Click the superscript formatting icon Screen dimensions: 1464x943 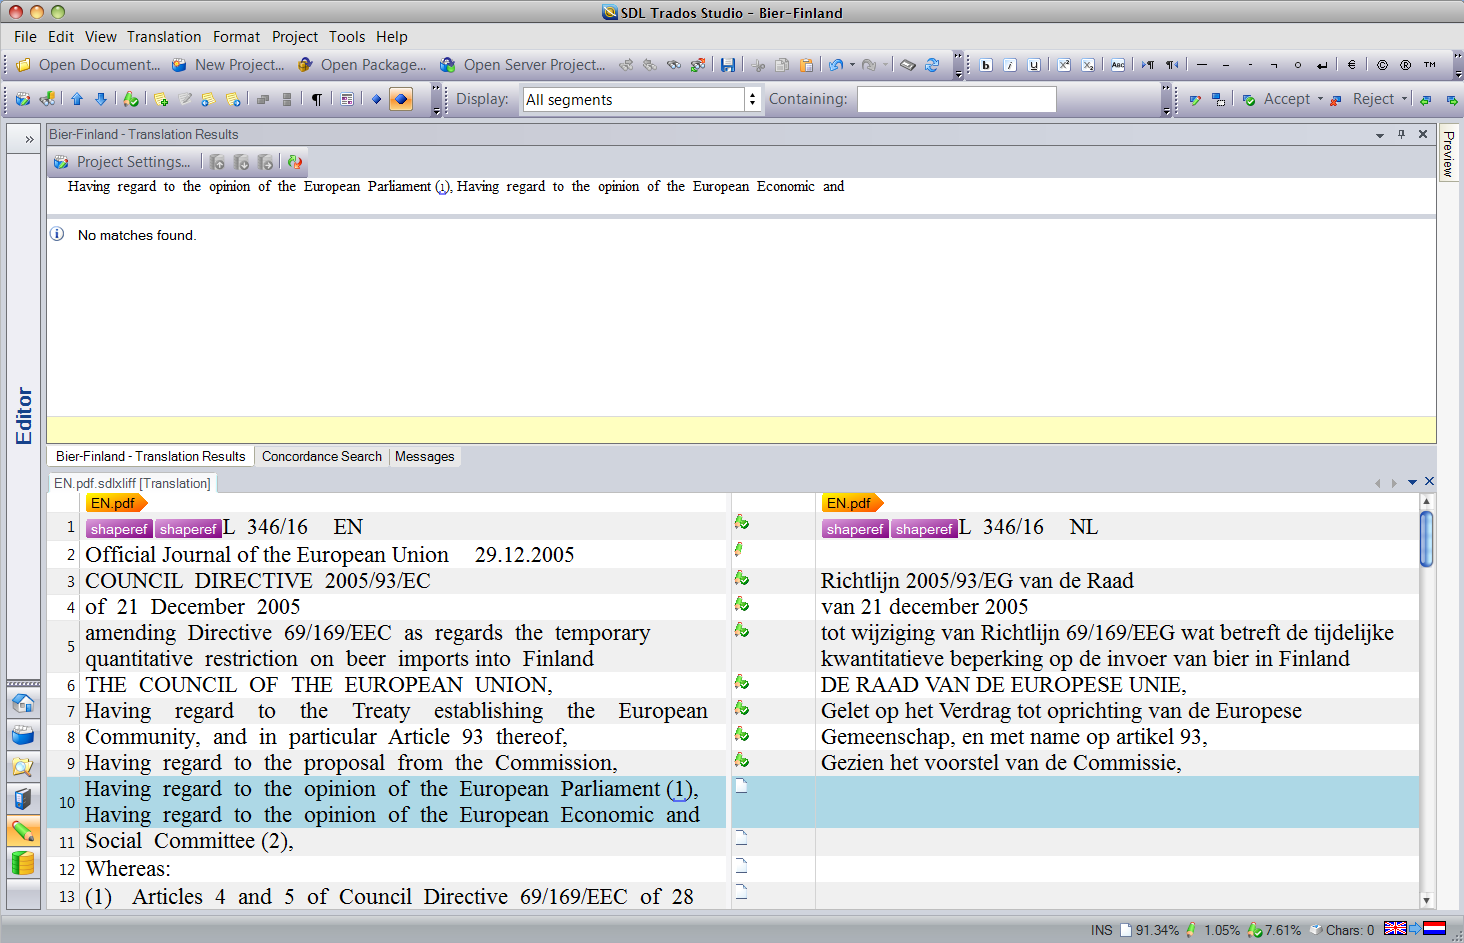1064,65
